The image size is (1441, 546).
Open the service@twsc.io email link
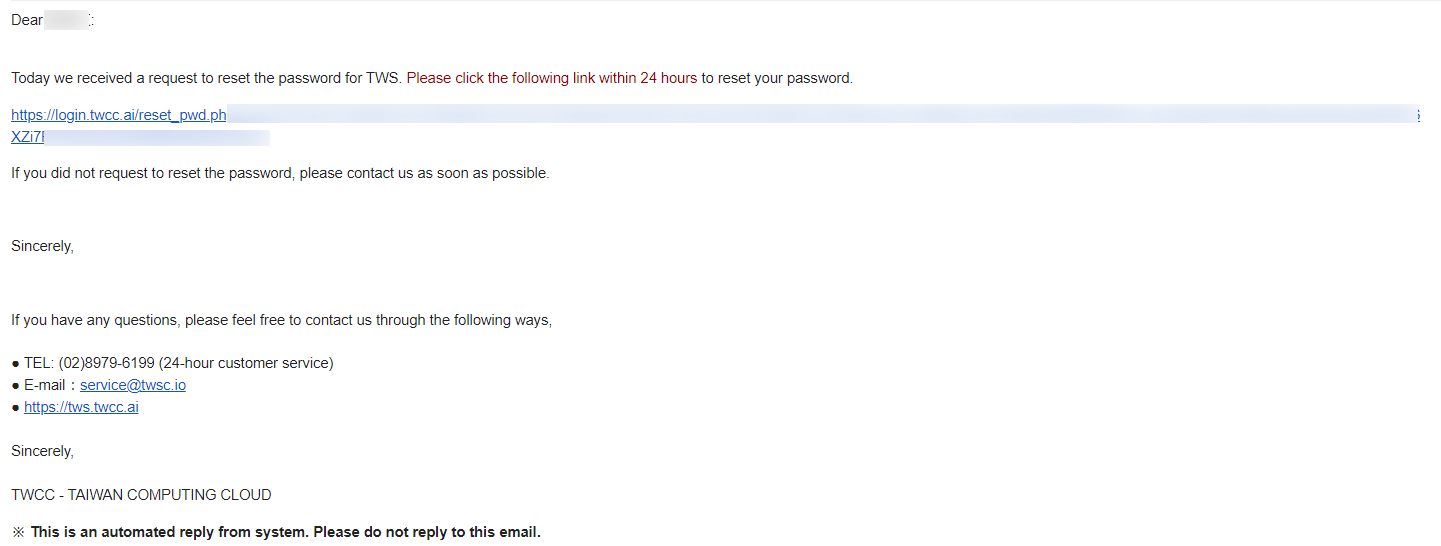click(x=133, y=385)
